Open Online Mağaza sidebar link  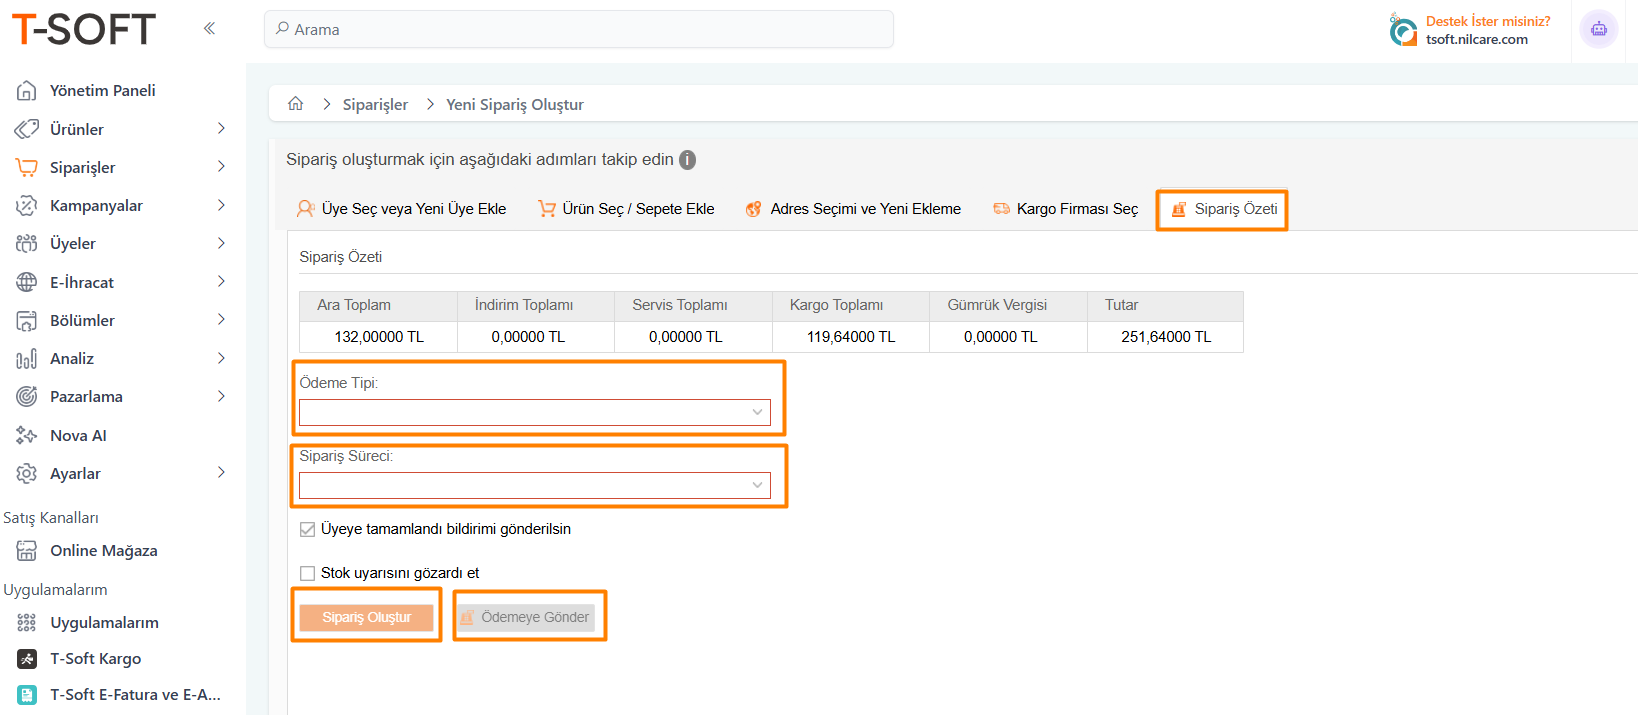click(103, 550)
